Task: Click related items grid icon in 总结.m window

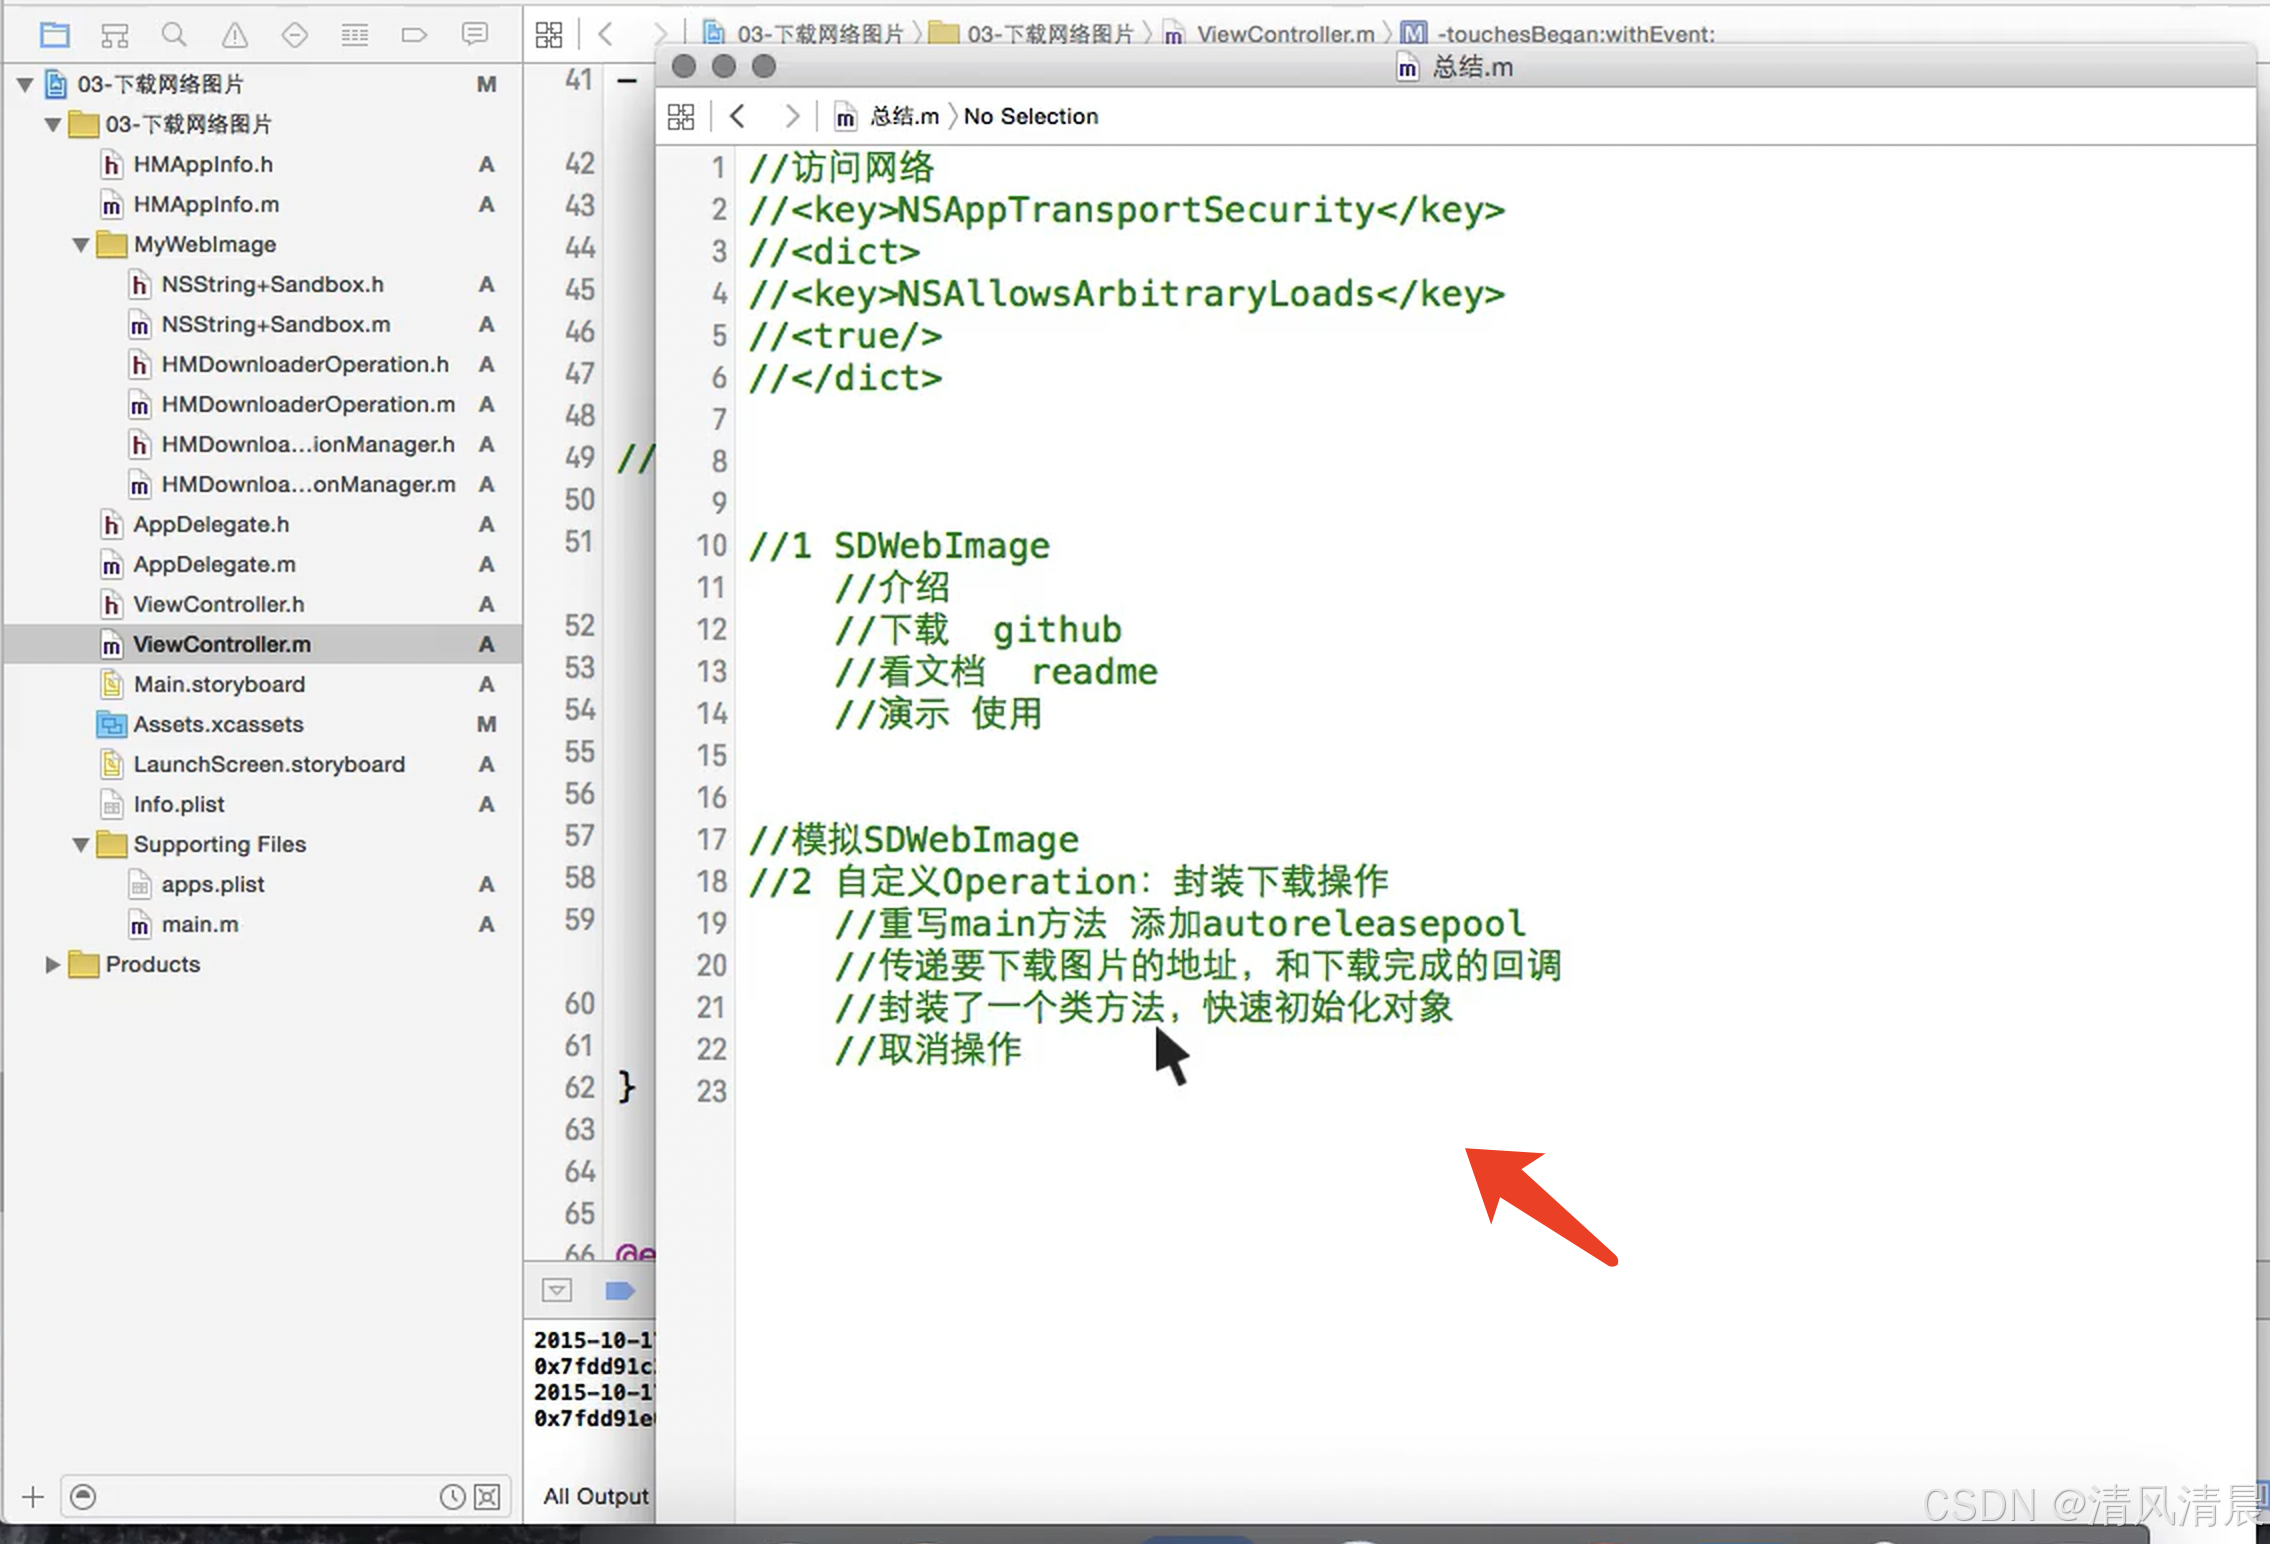Action: point(681,117)
